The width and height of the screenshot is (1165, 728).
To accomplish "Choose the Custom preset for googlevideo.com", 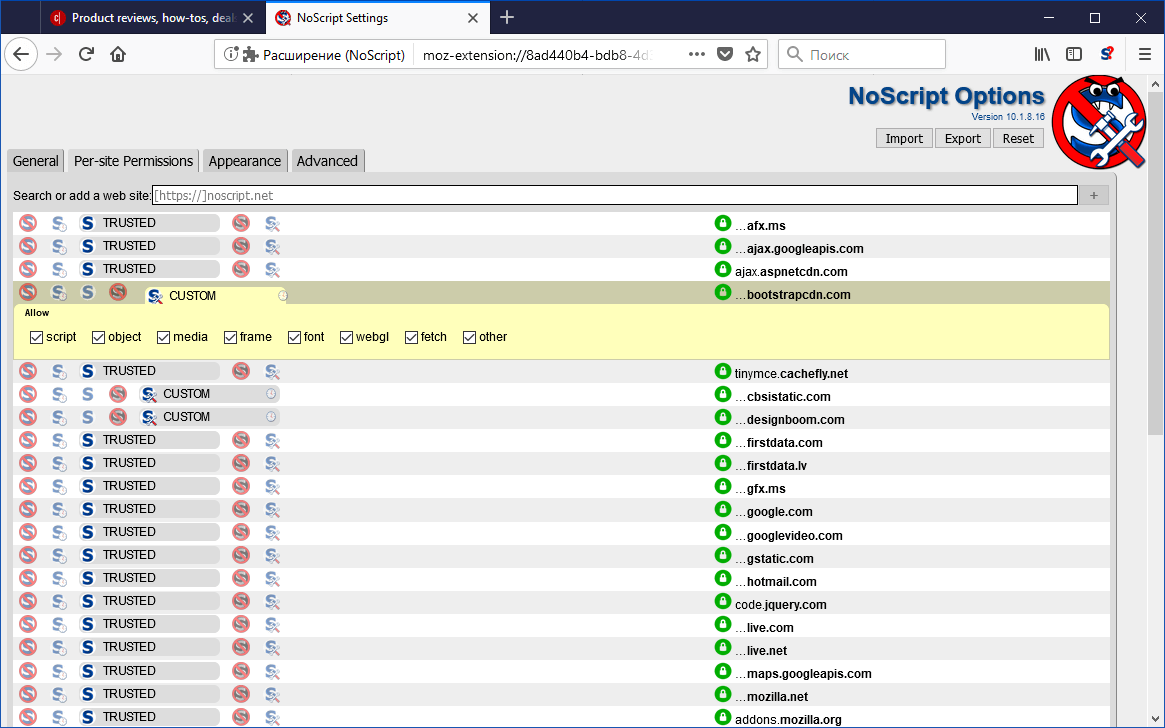I will (272, 532).
